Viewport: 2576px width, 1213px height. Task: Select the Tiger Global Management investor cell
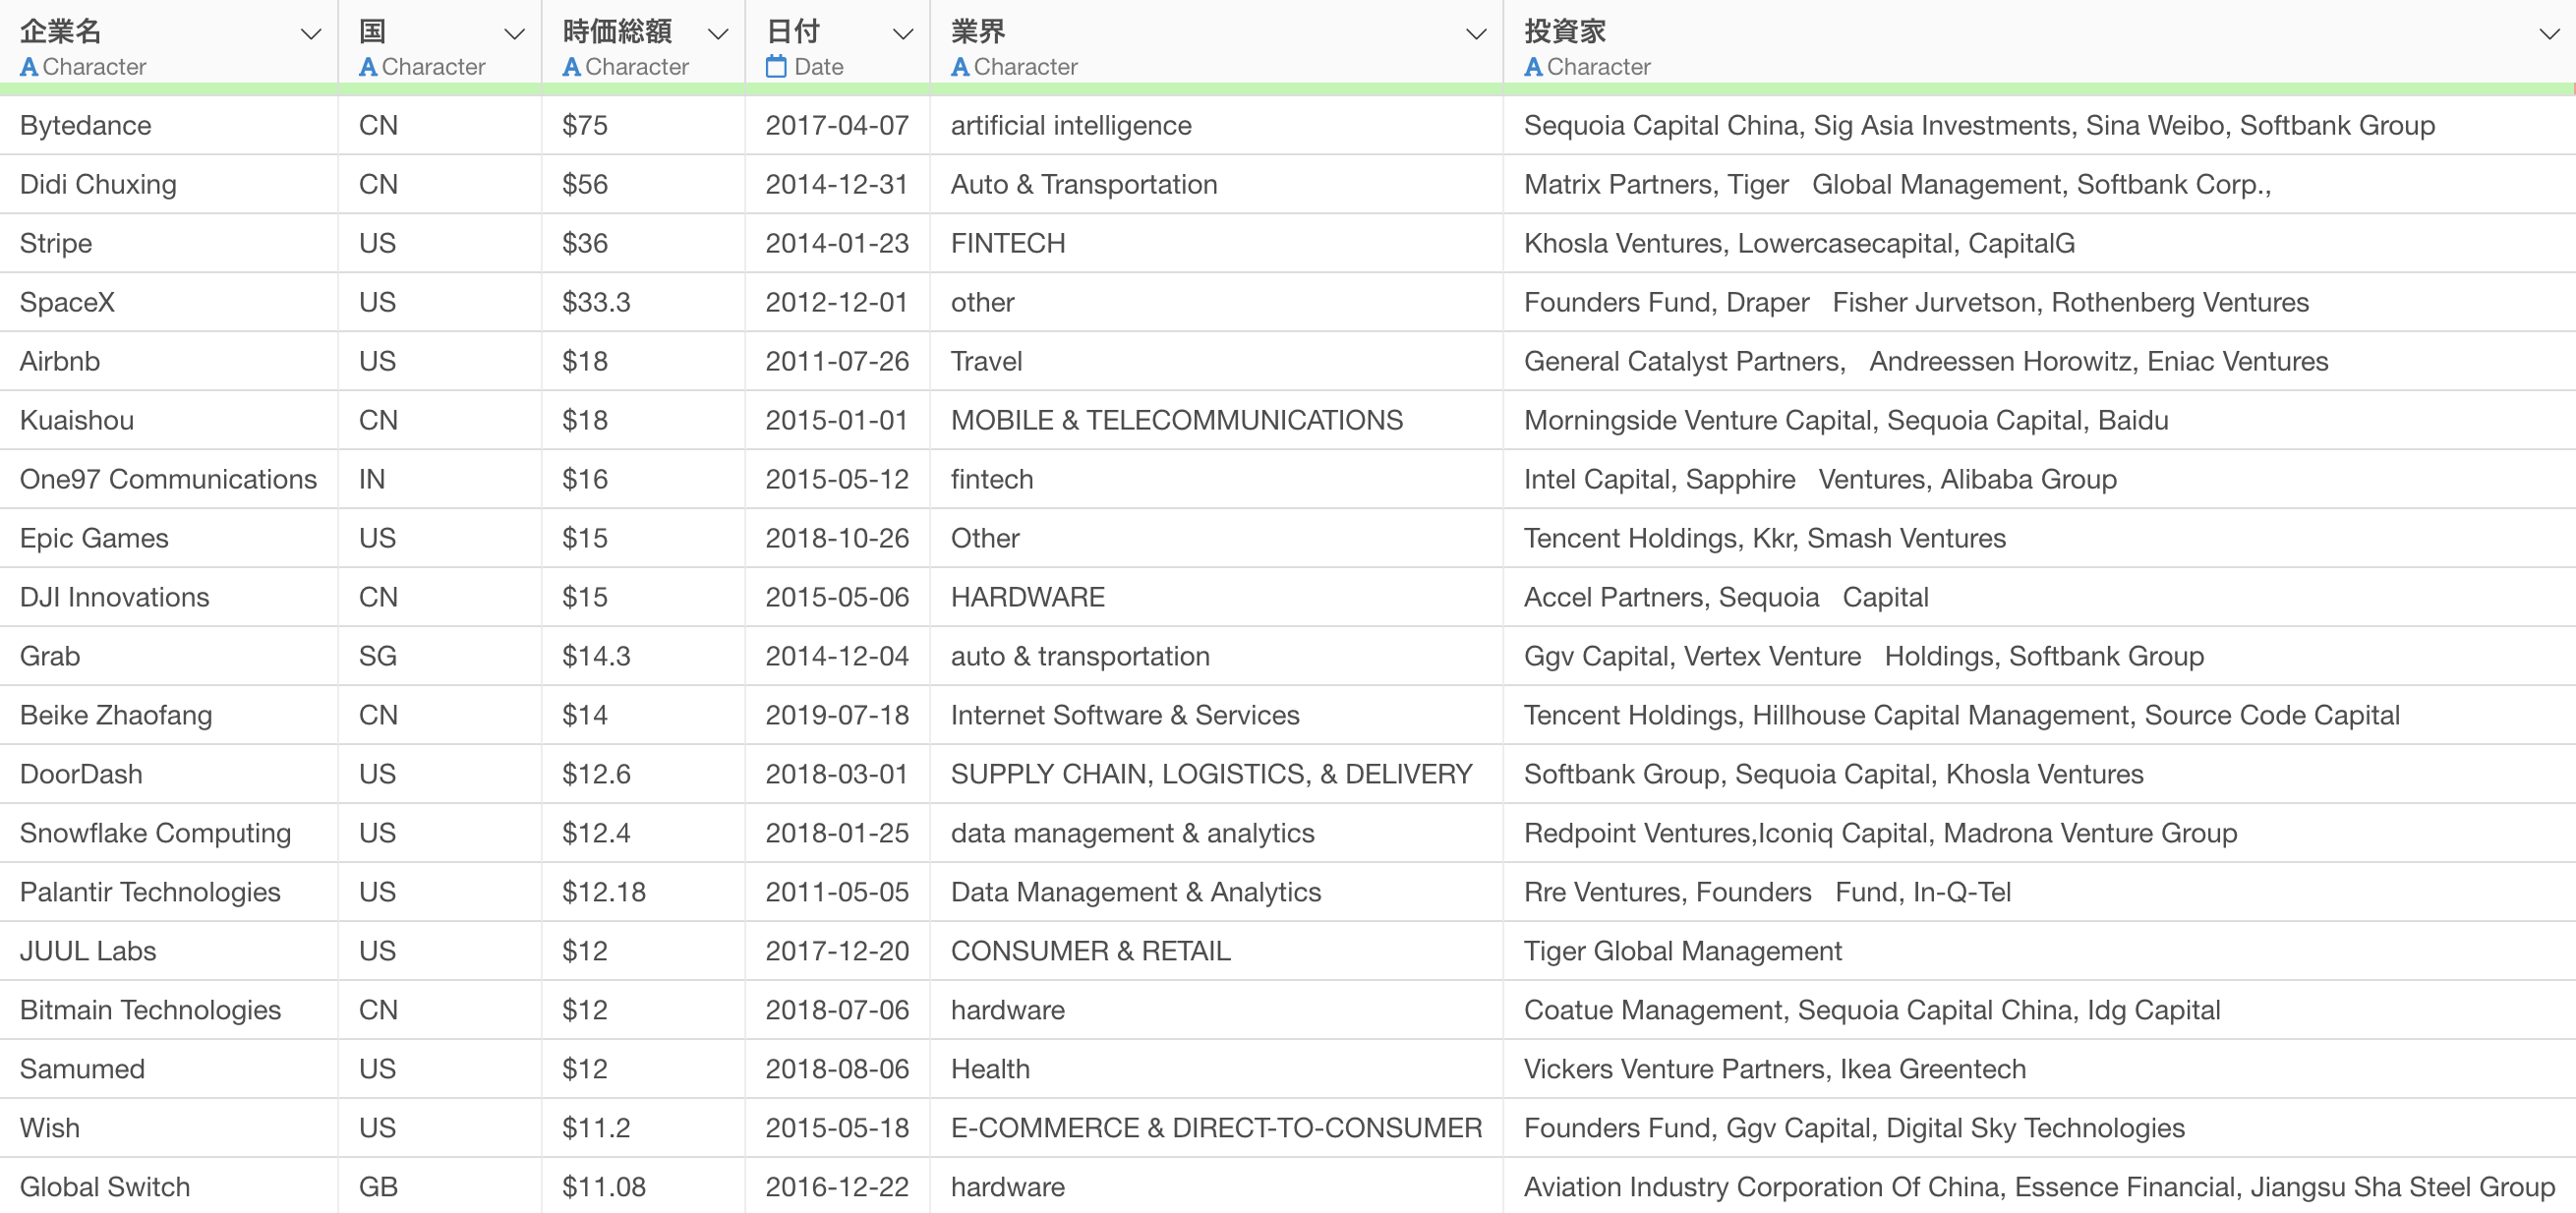click(x=2039, y=951)
